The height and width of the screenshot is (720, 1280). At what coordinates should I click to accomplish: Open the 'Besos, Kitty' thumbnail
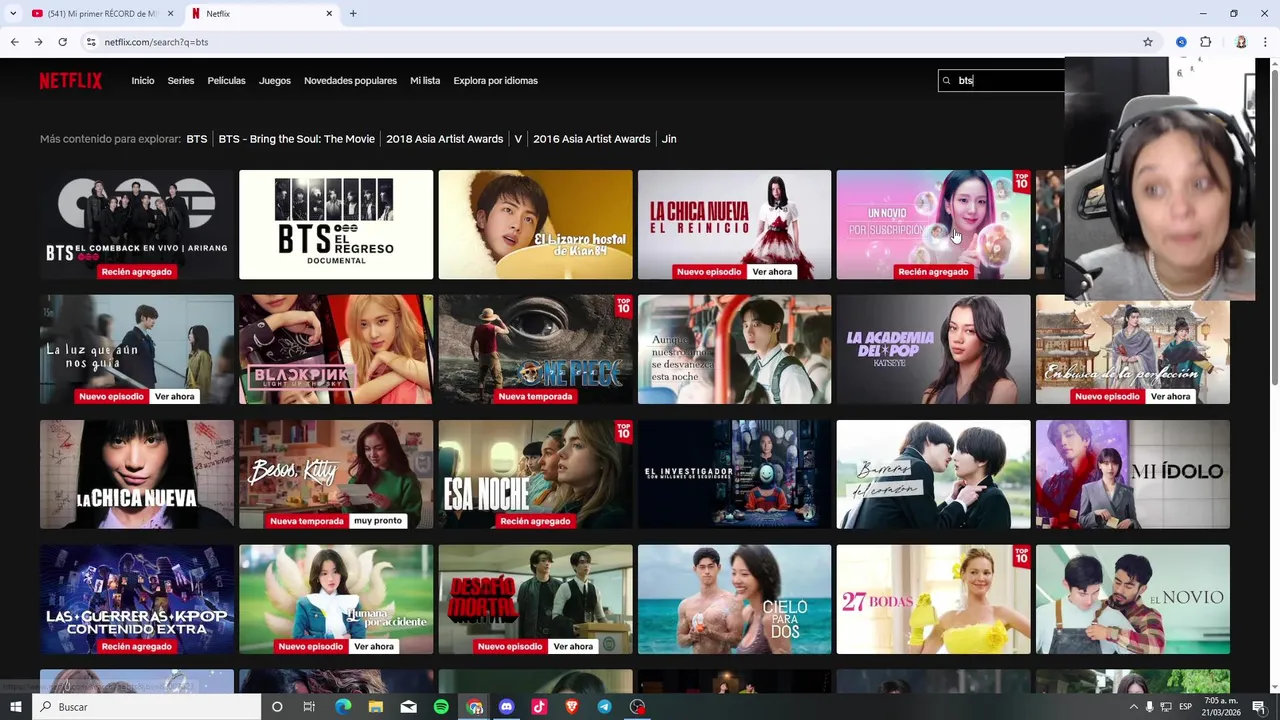[336, 474]
